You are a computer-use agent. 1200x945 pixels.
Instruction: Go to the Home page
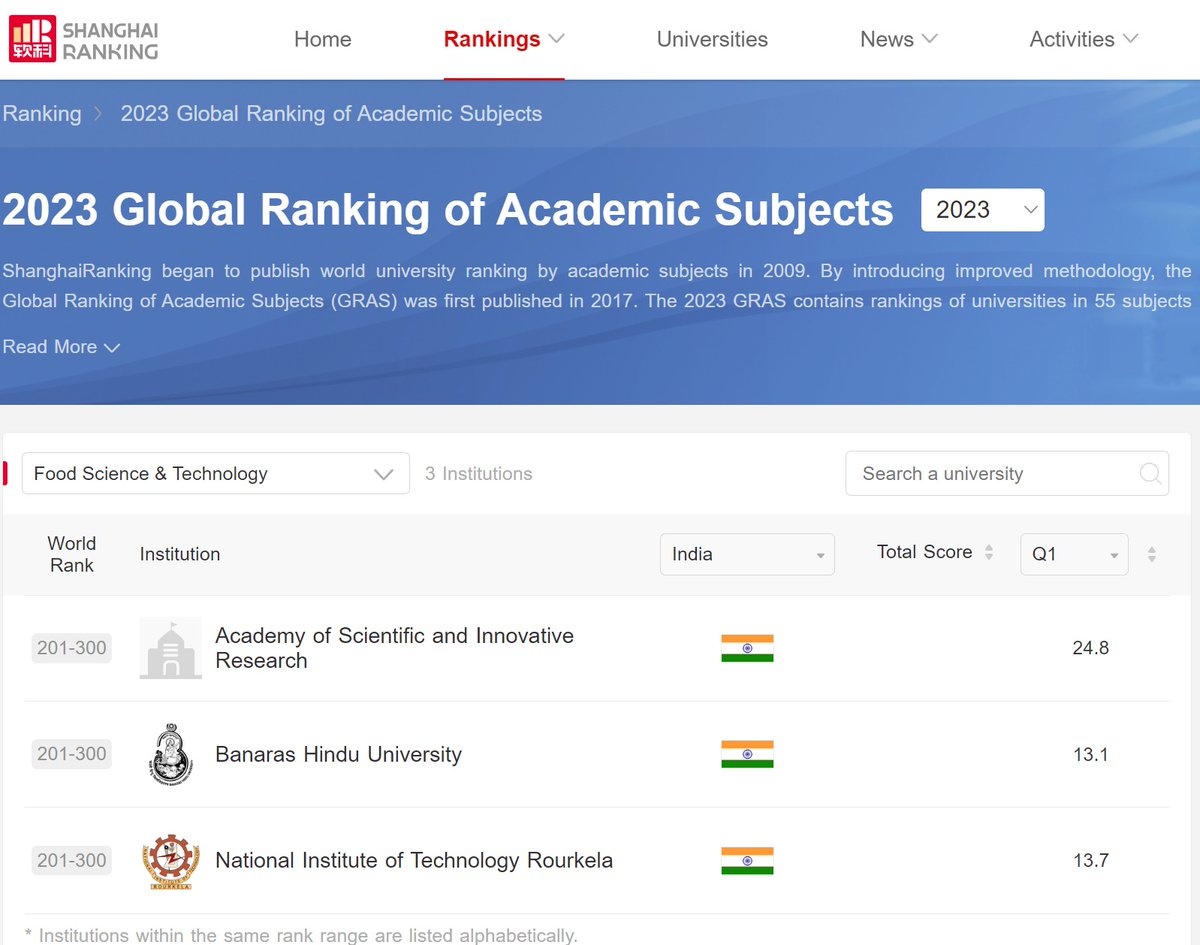coord(323,40)
